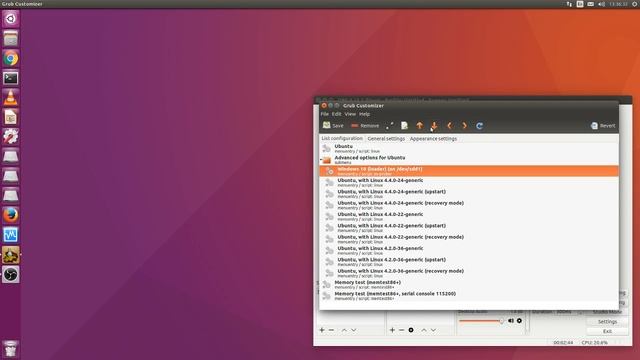Screen dimensions: 640x360
Task: Click the Revert button in the toolbar
Action: click(603, 126)
